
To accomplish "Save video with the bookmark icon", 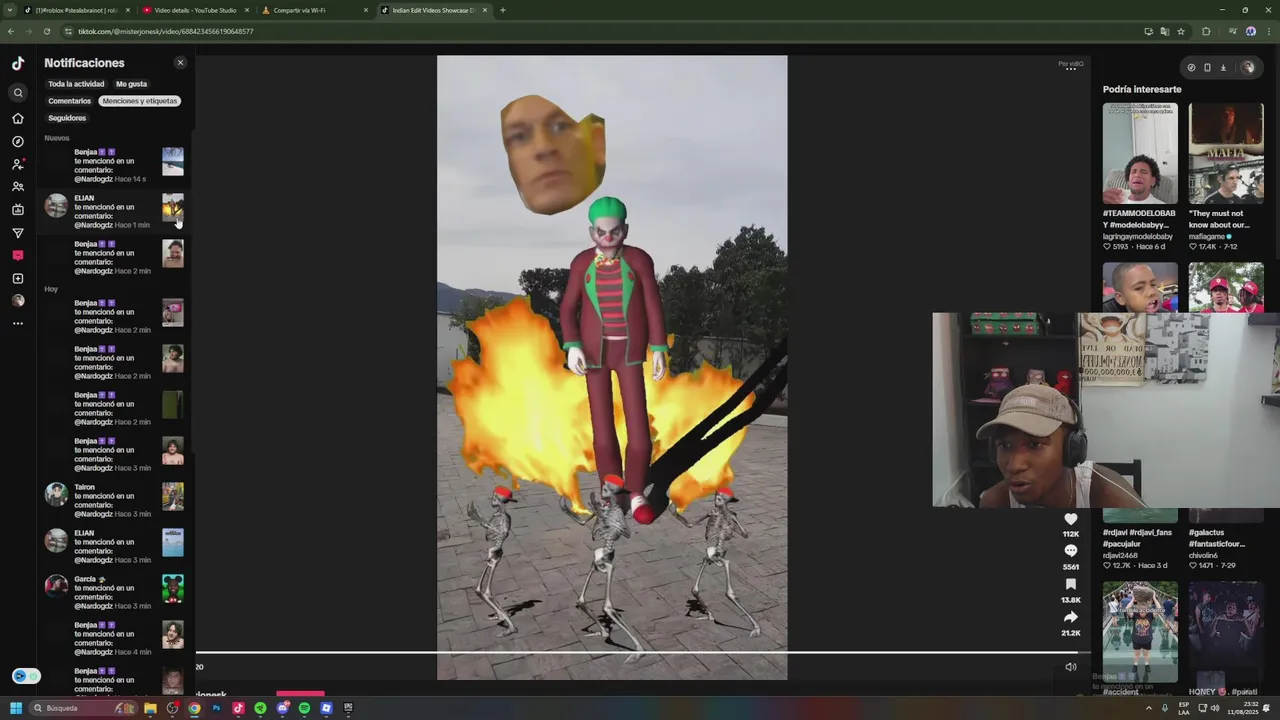I will tap(1071, 584).
